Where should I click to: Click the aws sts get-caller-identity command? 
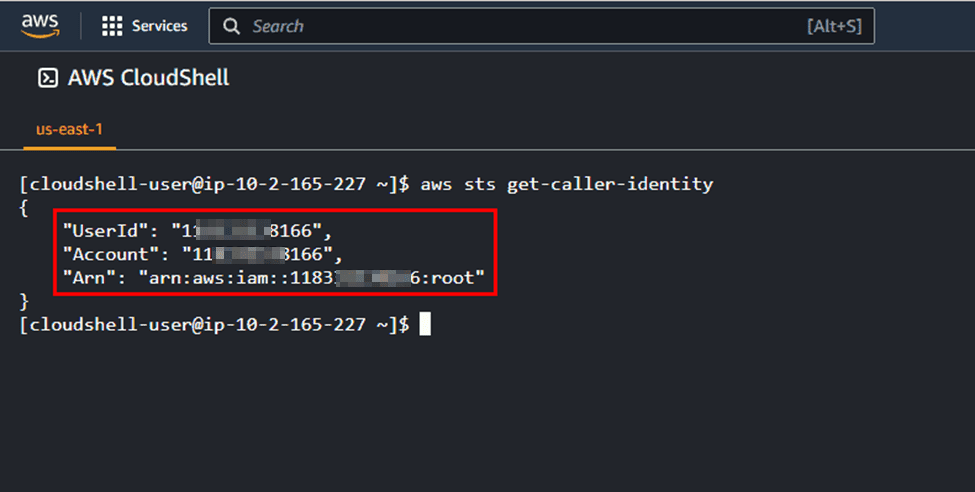[566, 184]
